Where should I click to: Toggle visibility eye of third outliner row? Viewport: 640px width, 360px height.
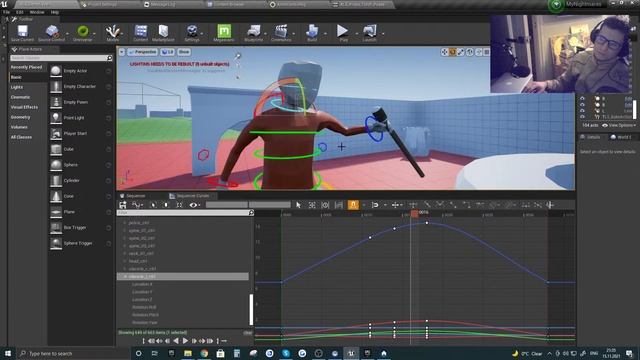tap(582, 111)
